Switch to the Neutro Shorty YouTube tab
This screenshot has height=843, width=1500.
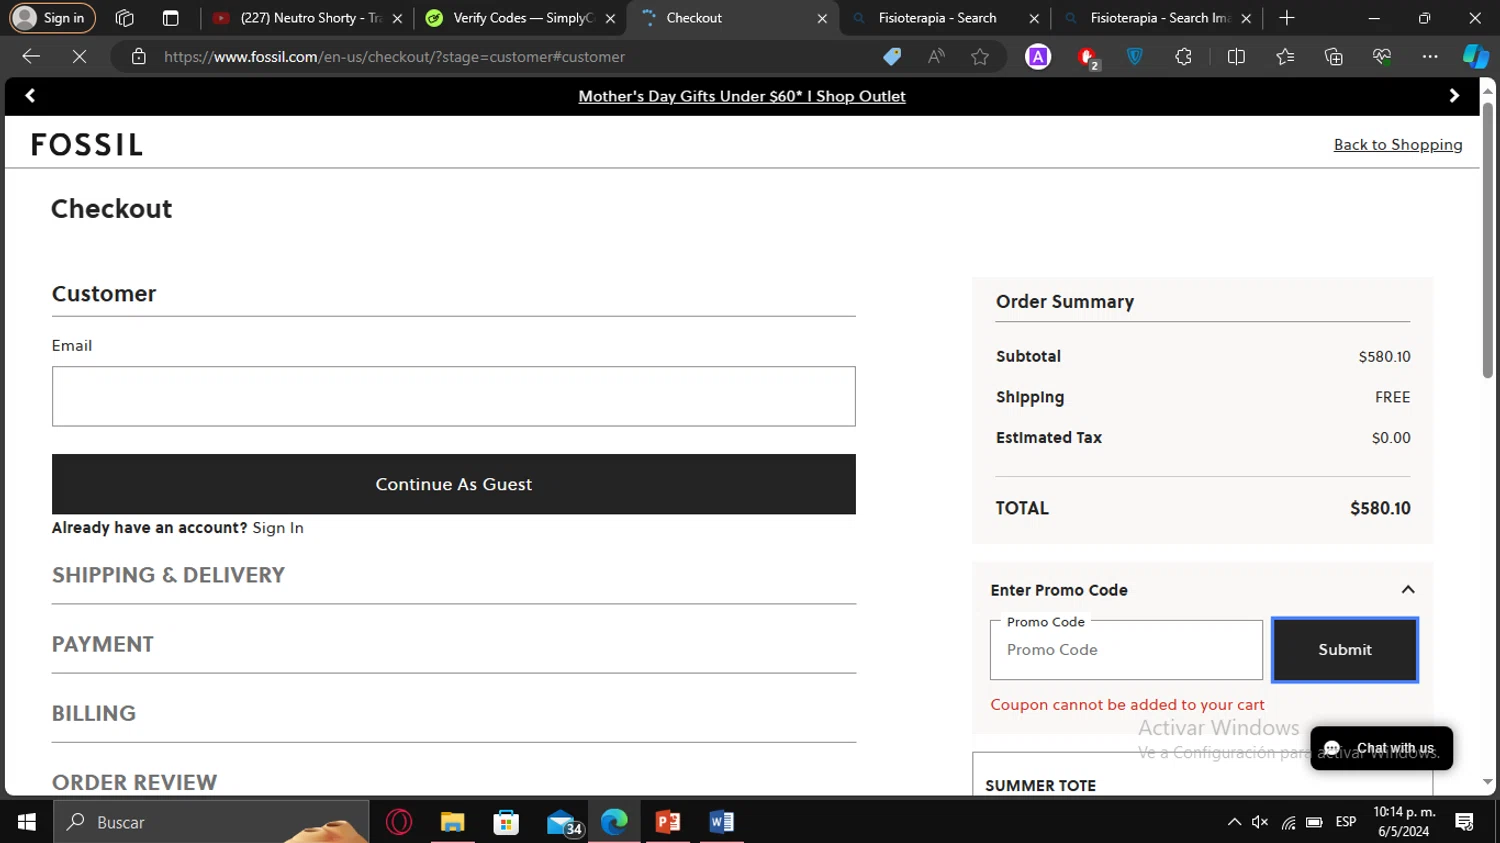tap(307, 18)
